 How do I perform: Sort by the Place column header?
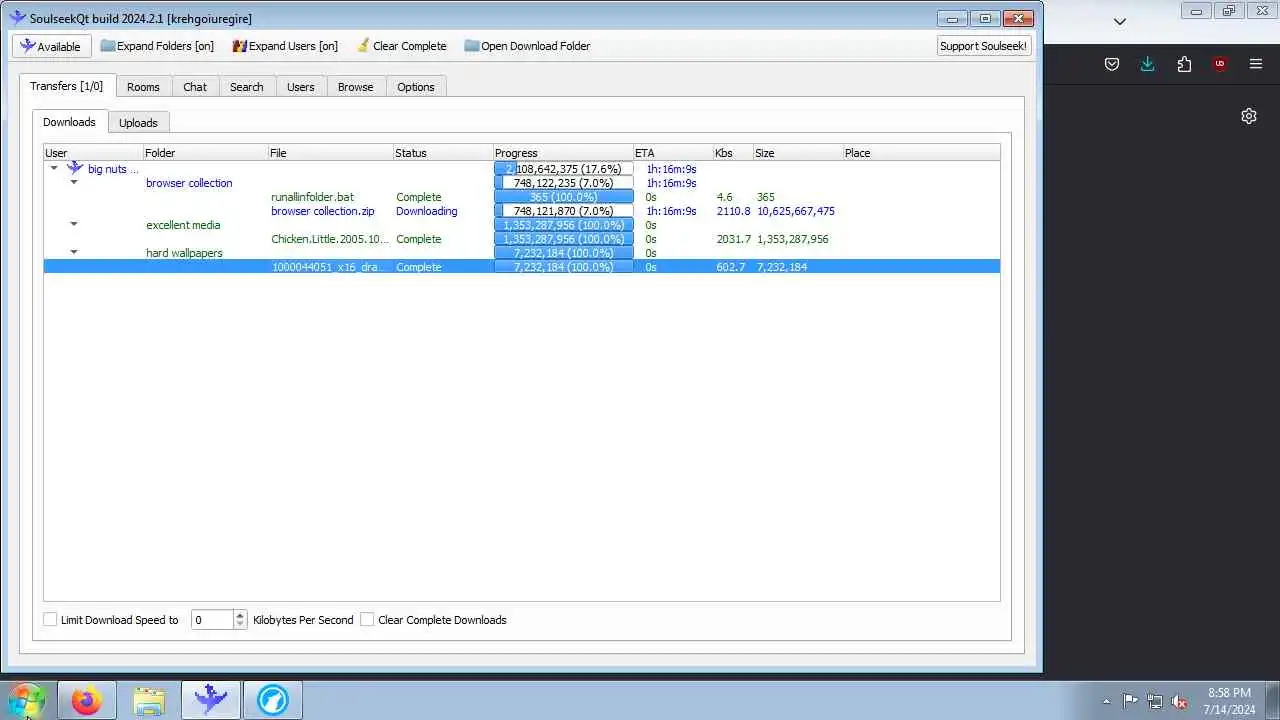pos(921,153)
